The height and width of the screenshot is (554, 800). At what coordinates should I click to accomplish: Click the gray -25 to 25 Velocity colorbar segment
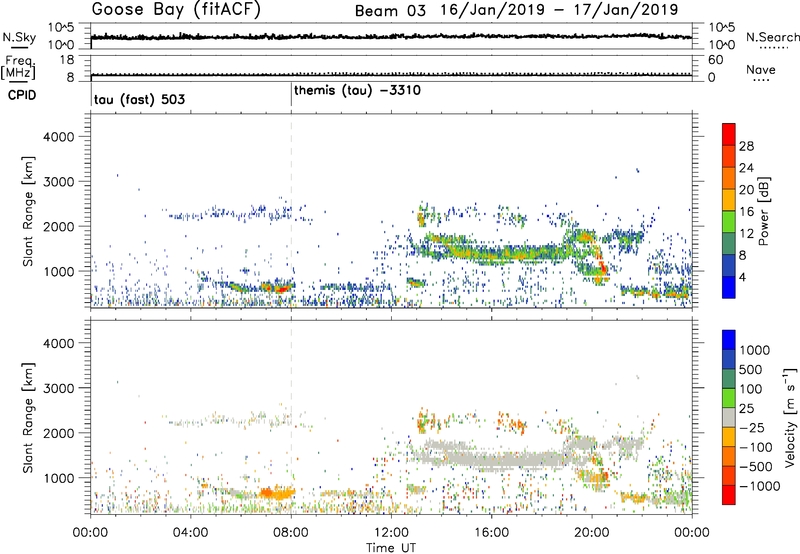(729, 417)
